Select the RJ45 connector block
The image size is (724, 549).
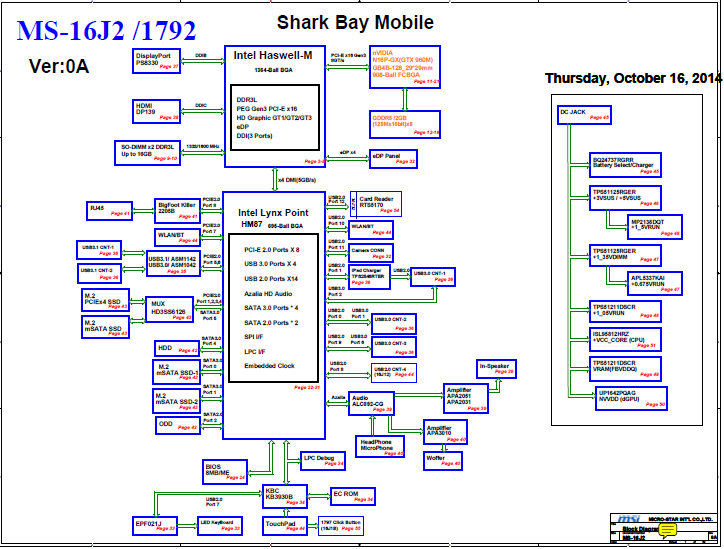(109, 210)
